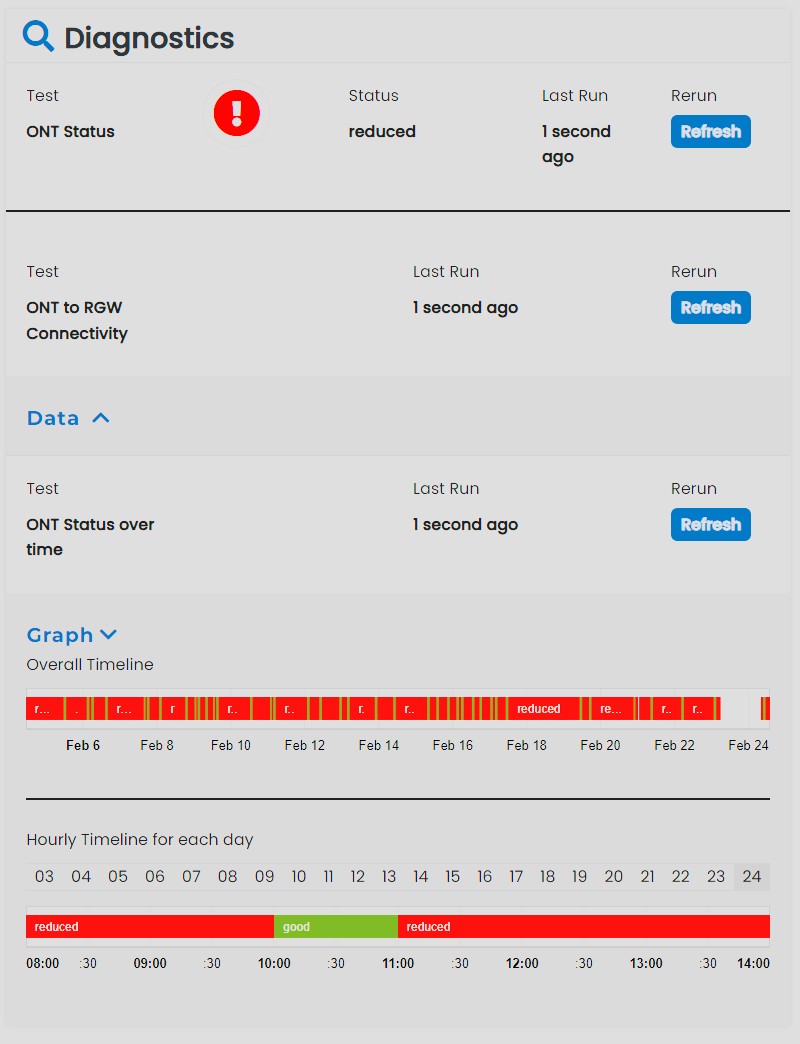Refresh the ONT Status test
This screenshot has width=800, height=1044.
click(x=710, y=131)
